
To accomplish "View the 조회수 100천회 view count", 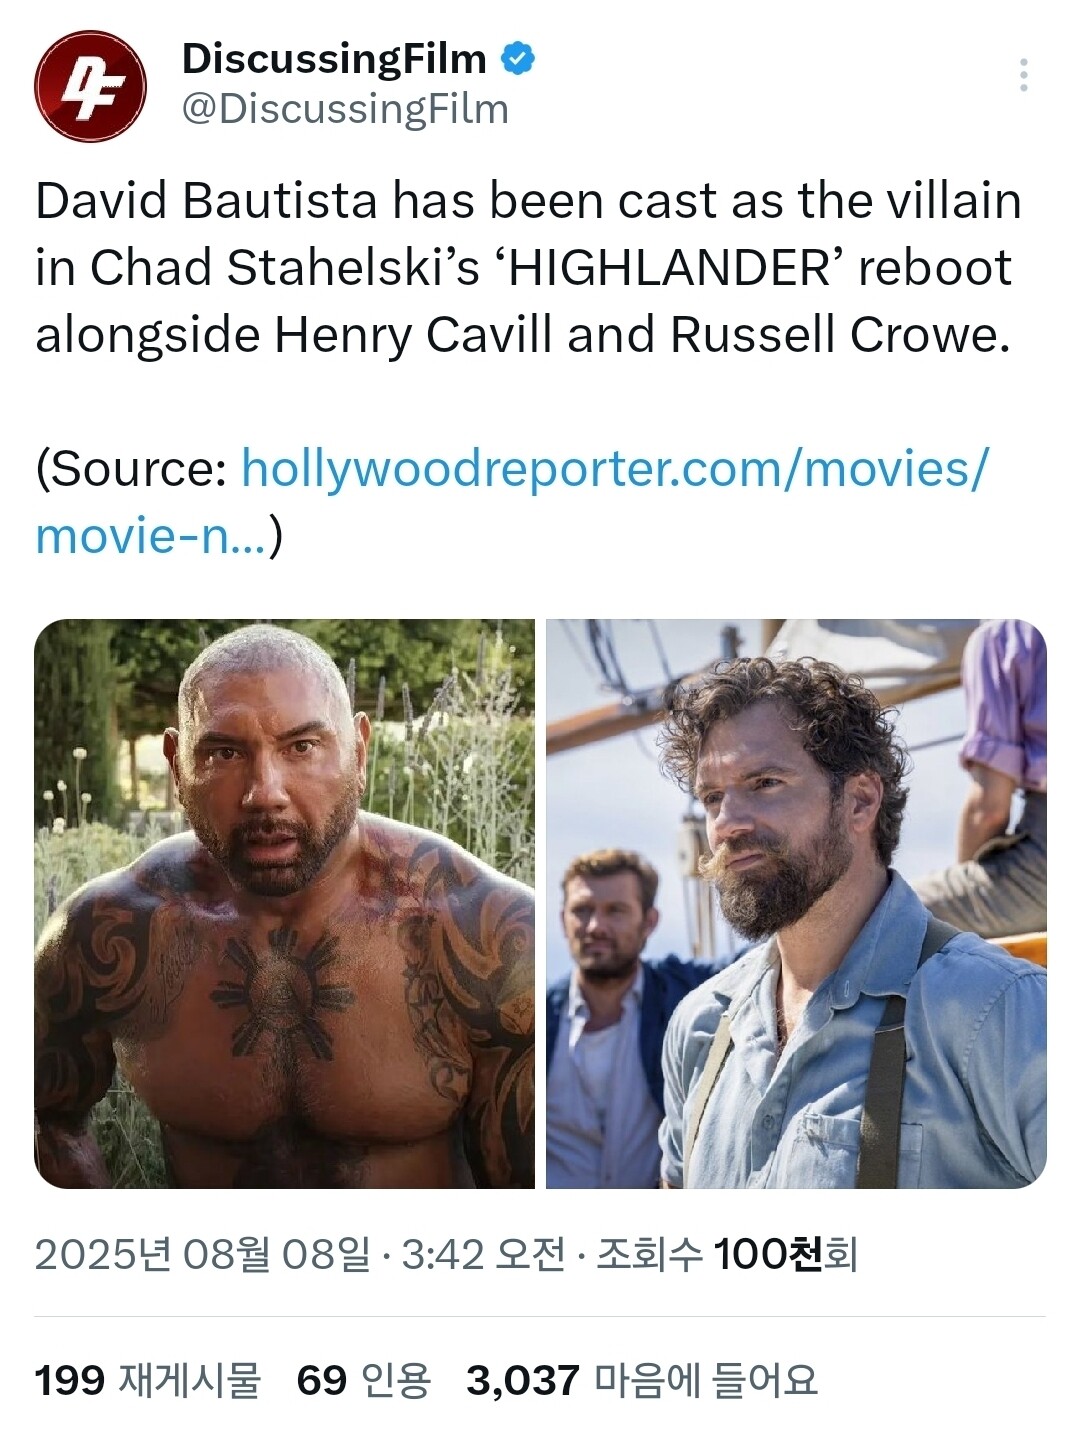I will tap(727, 1254).
